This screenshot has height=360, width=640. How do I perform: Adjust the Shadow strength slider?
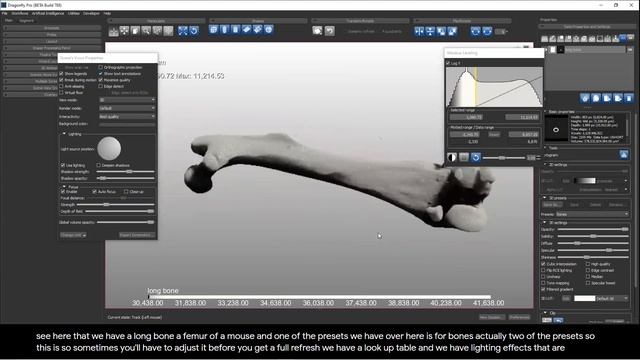(x=125, y=172)
